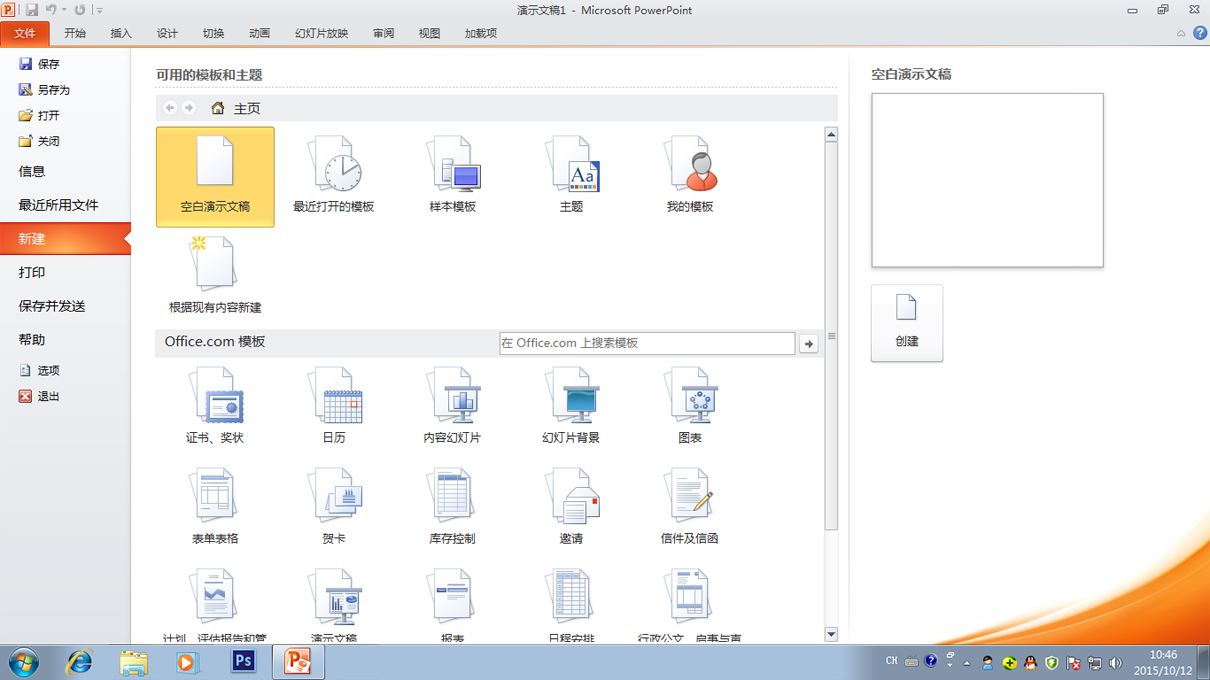The height and width of the screenshot is (680, 1210).
Task: Show hidden system tray icons arrow
Action: coord(966,663)
